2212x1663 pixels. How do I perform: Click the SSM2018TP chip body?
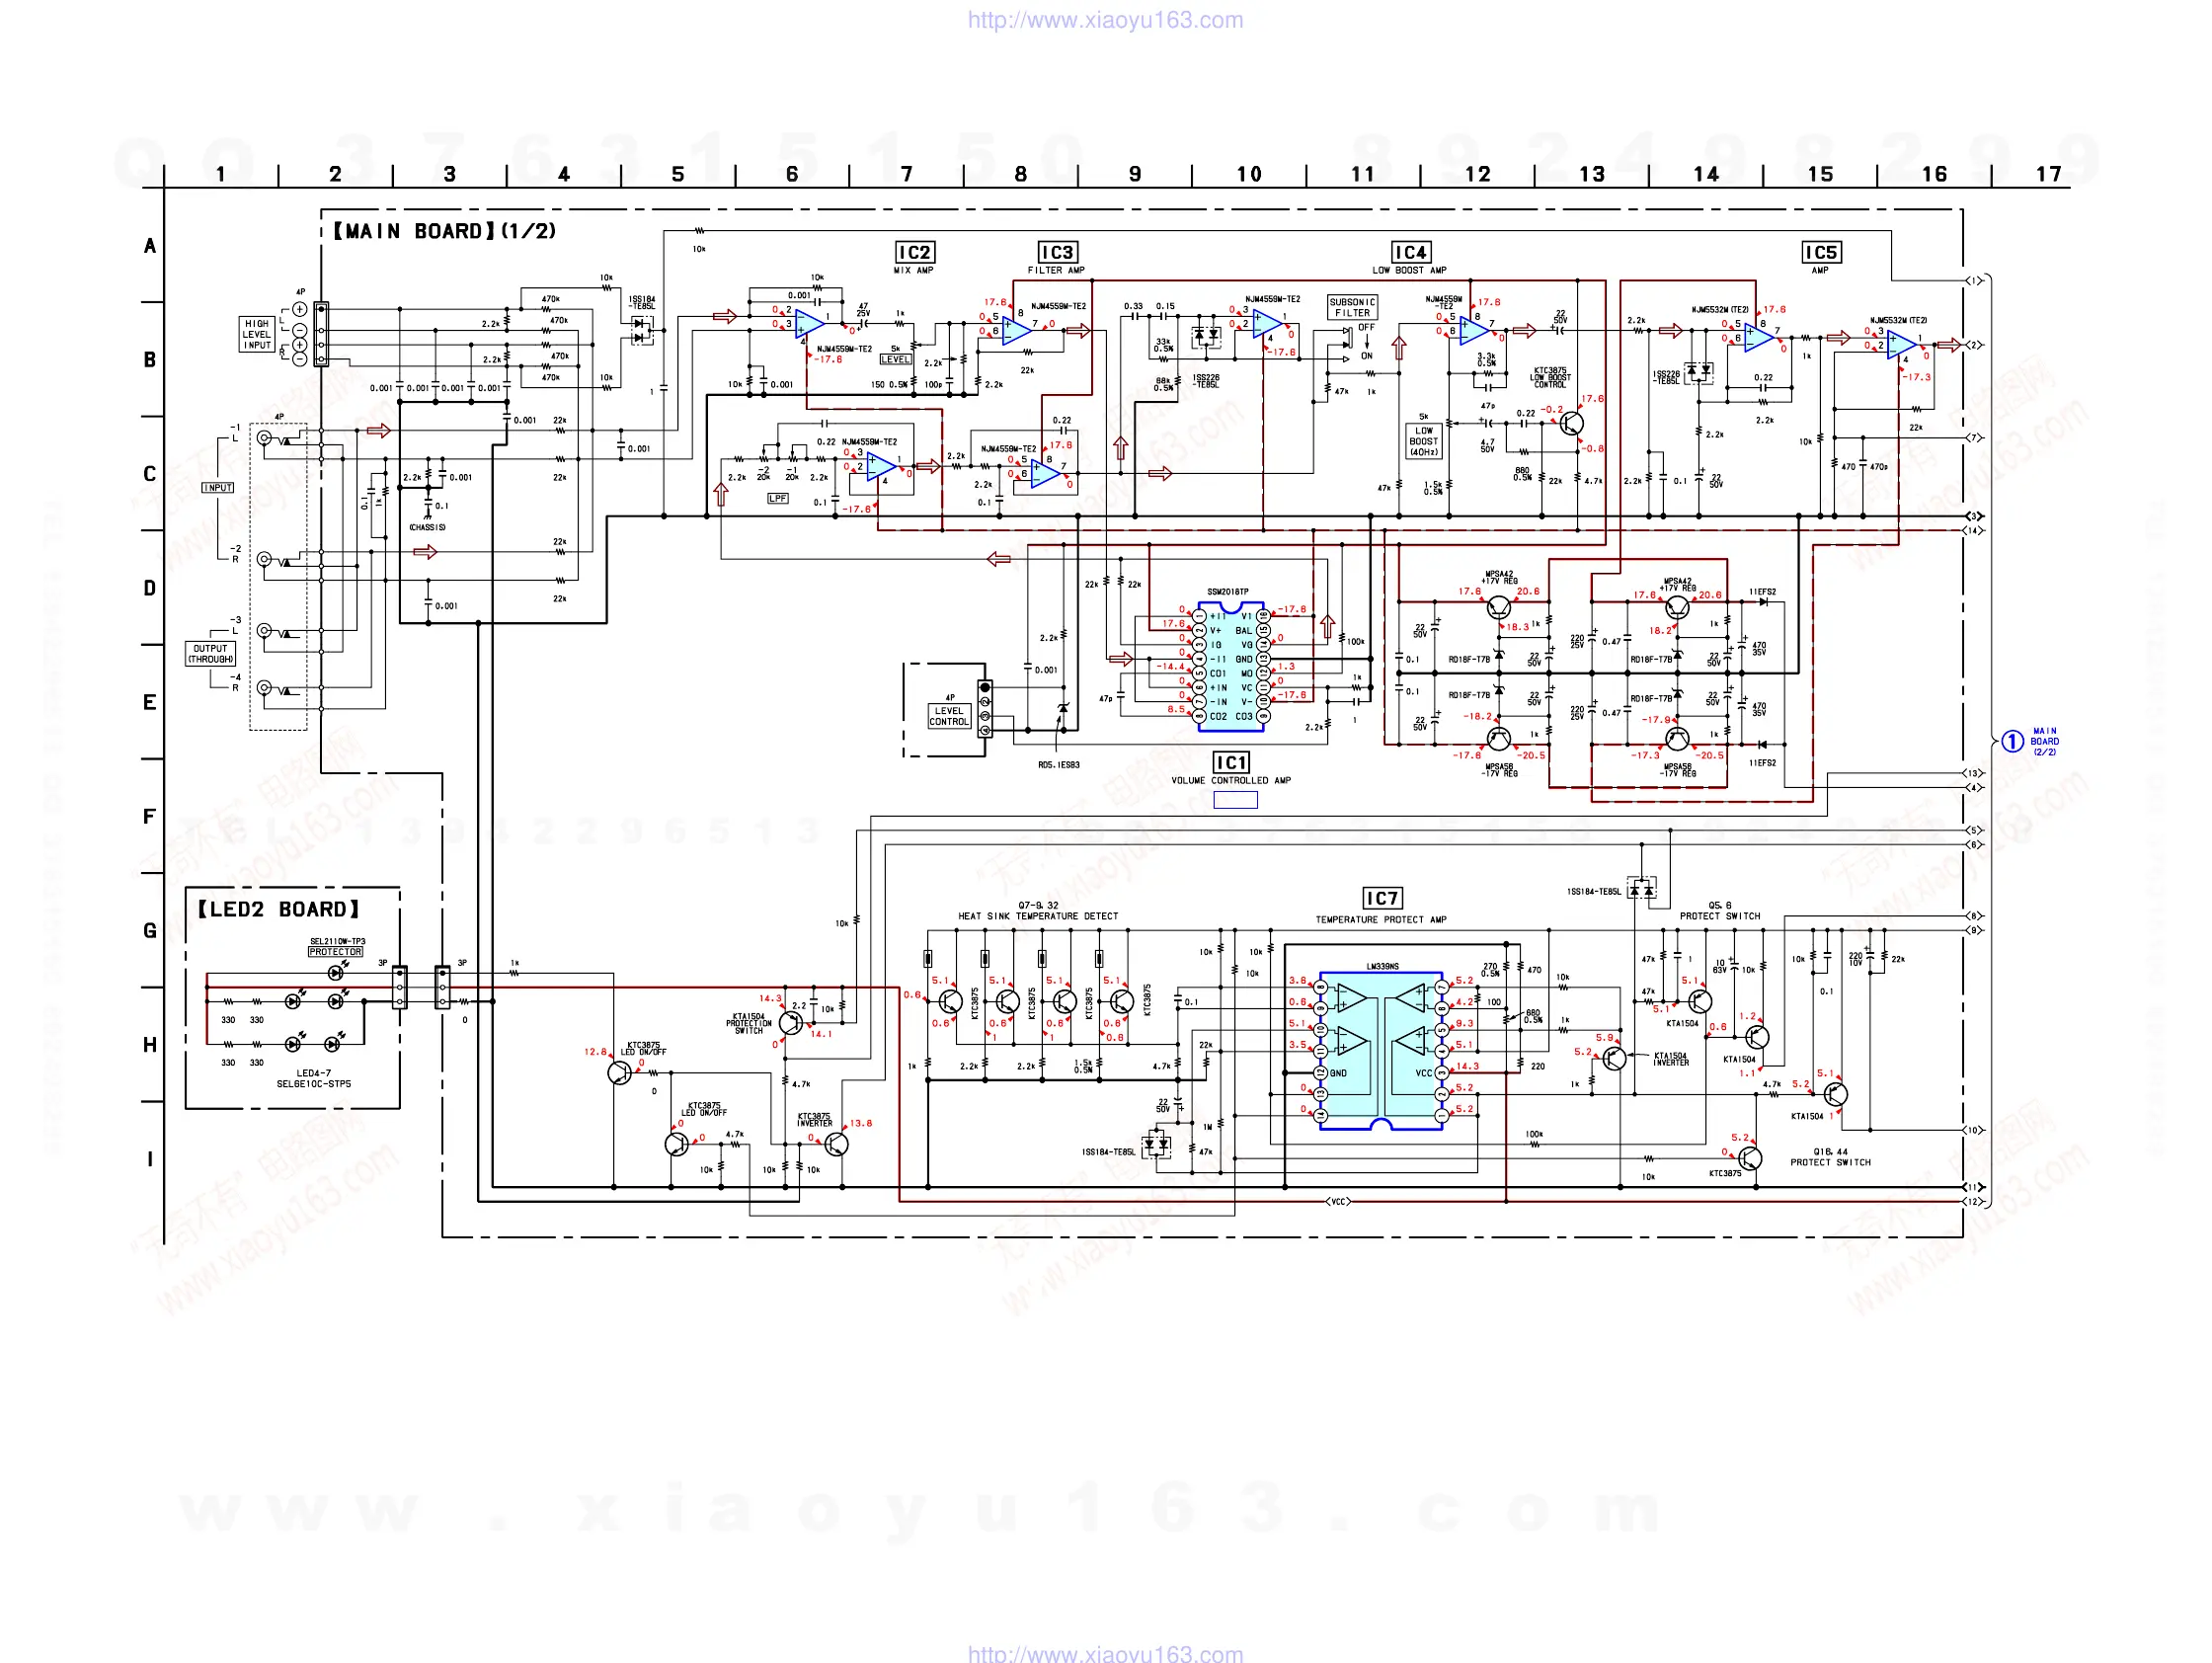point(1231,665)
